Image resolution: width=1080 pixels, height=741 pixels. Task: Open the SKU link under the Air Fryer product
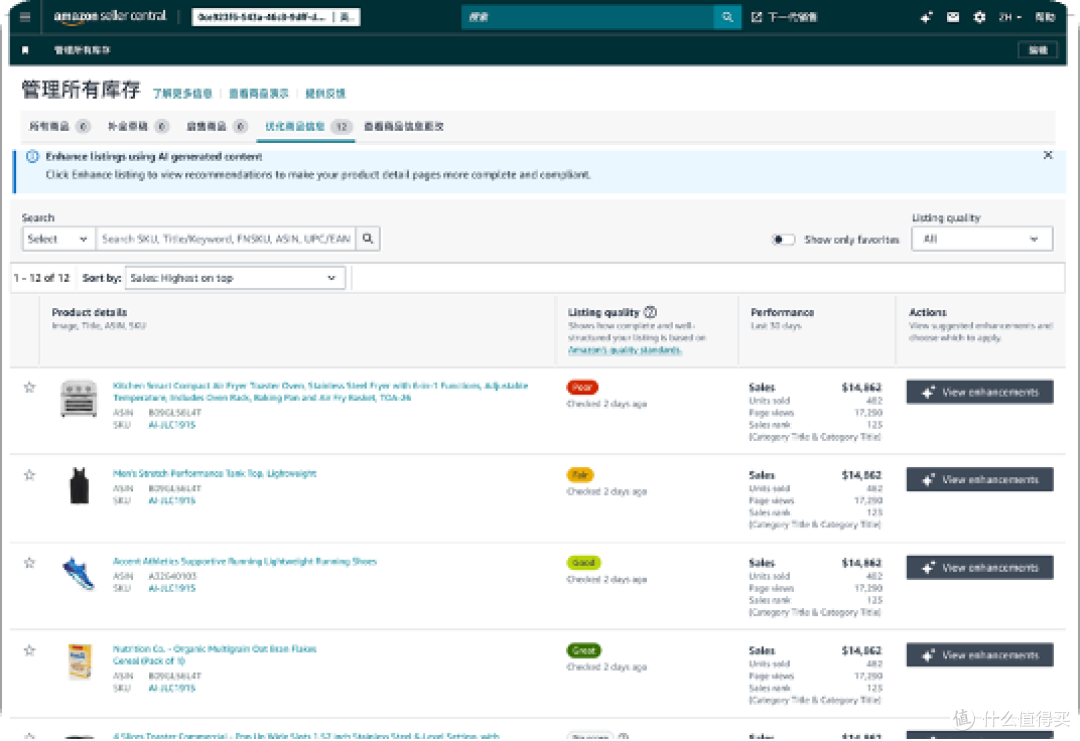coord(172,425)
